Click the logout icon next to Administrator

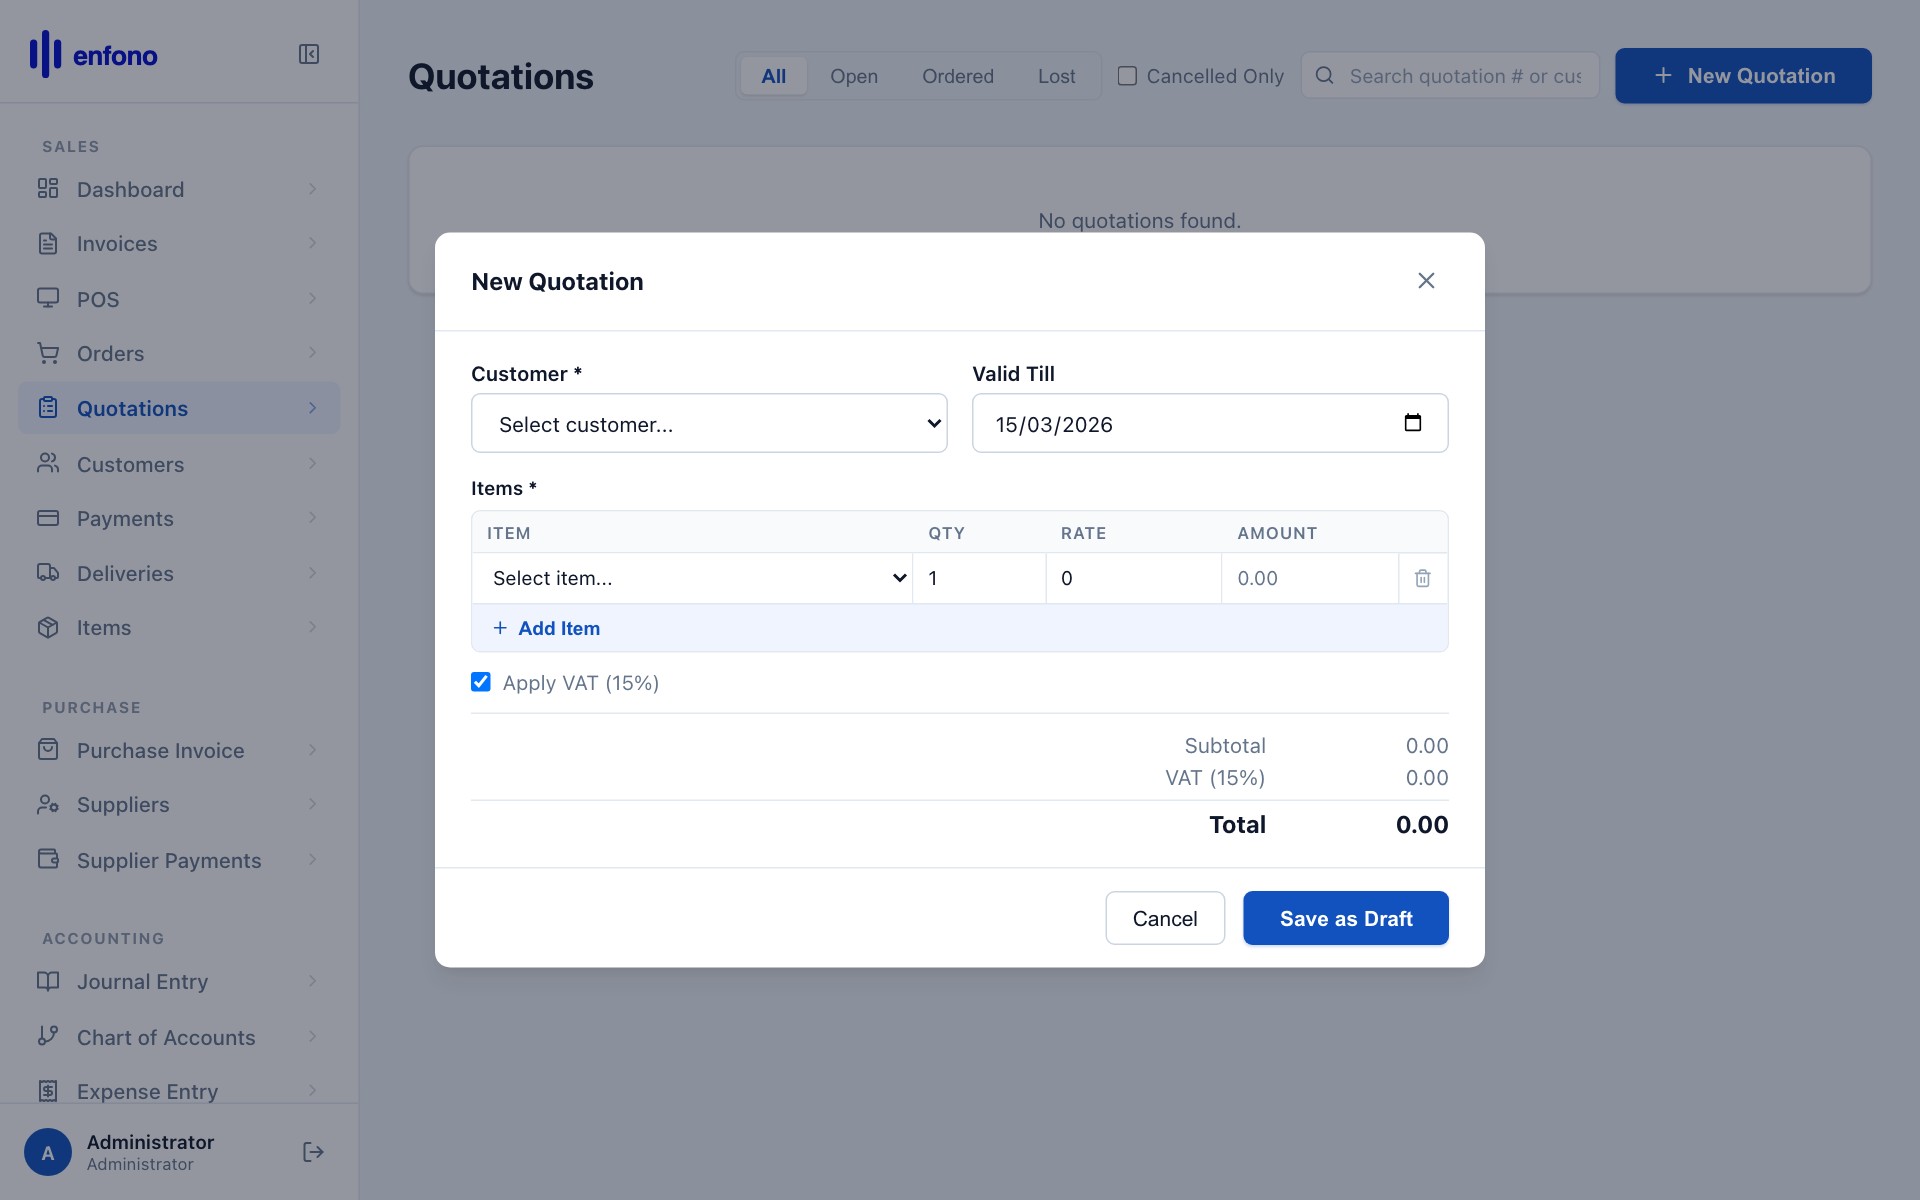[x=312, y=1152]
